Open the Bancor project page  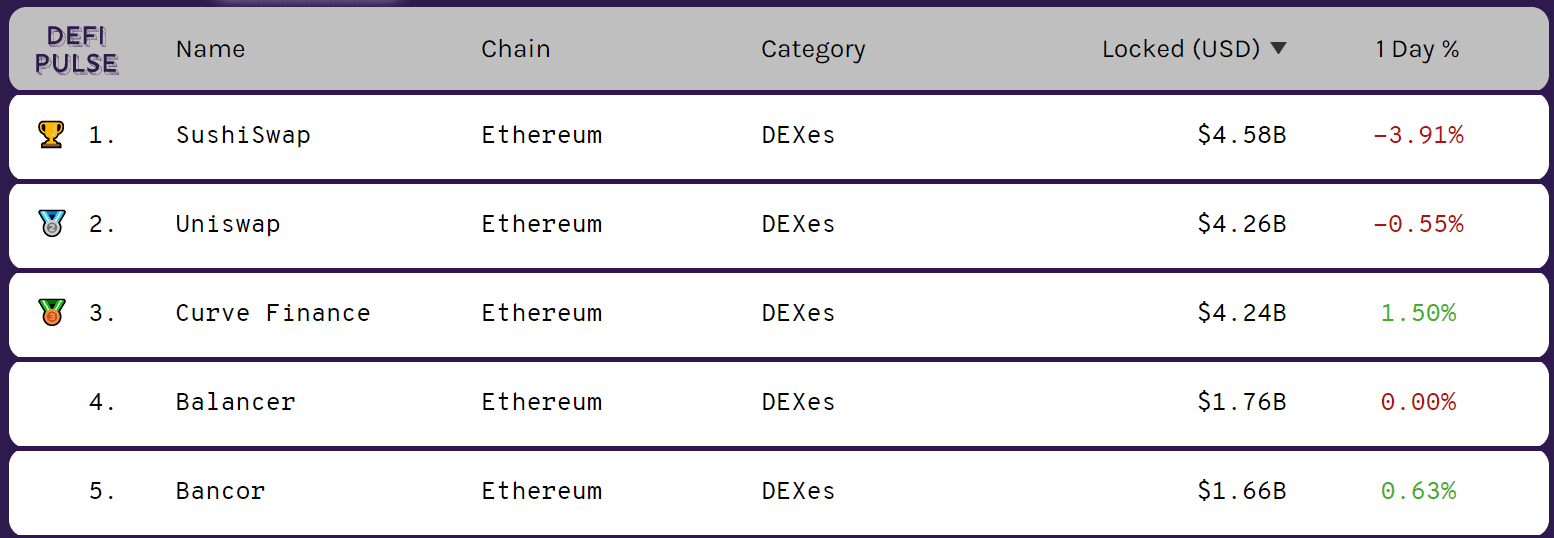(x=221, y=491)
